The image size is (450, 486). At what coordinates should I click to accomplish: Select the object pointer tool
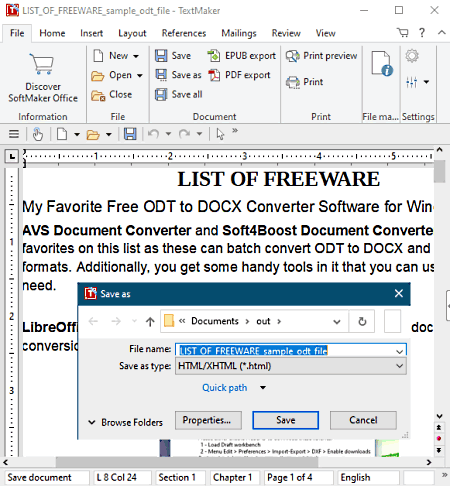(x=220, y=134)
